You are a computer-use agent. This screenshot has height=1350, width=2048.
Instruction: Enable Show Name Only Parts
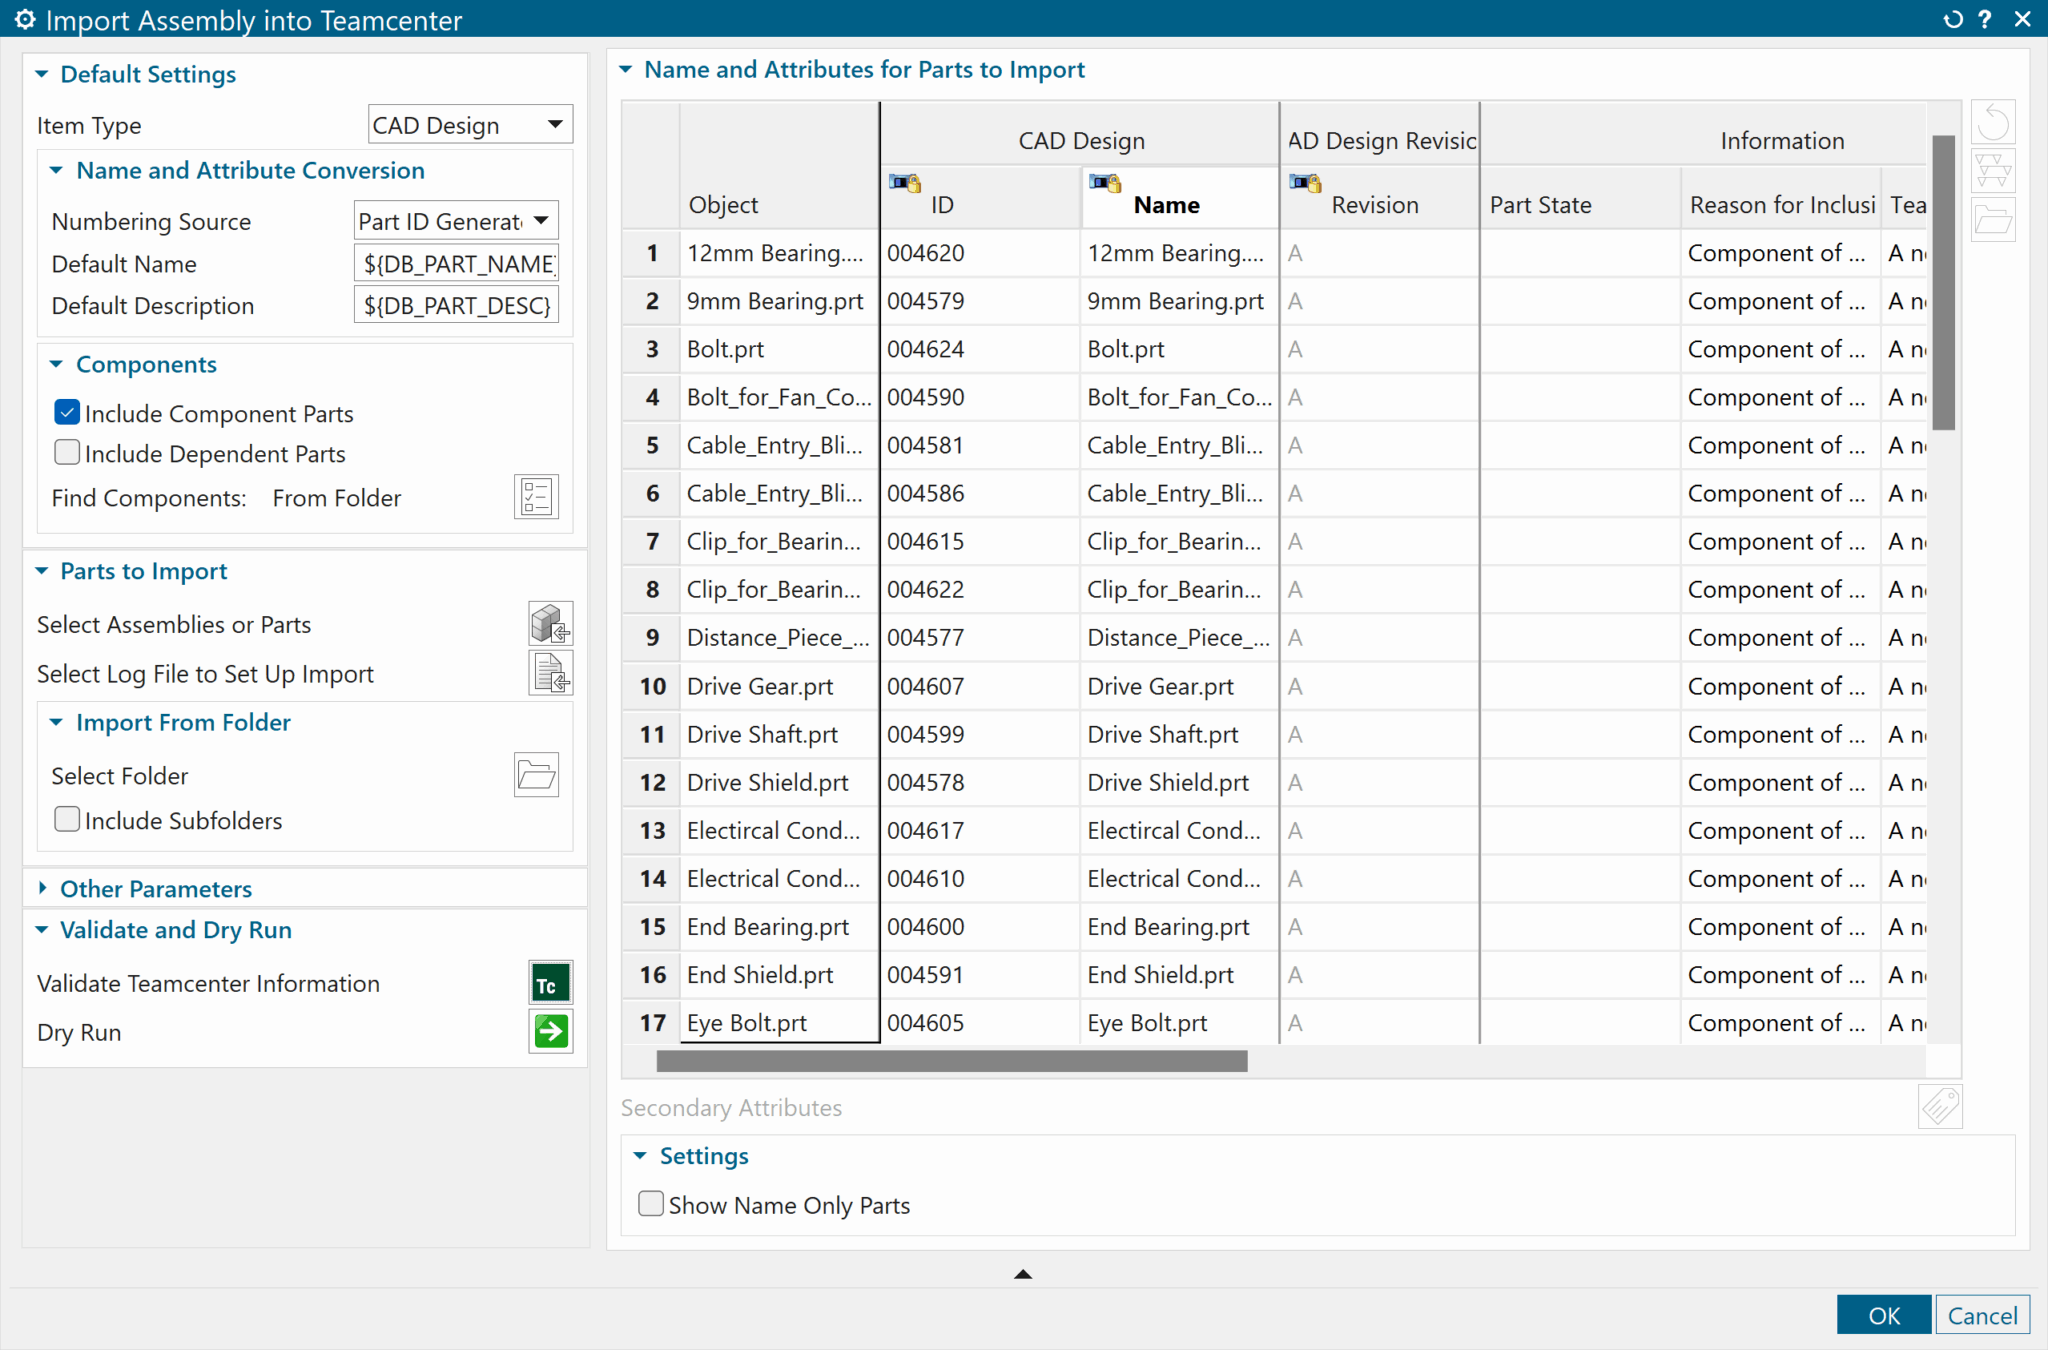tap(650, 1203)
